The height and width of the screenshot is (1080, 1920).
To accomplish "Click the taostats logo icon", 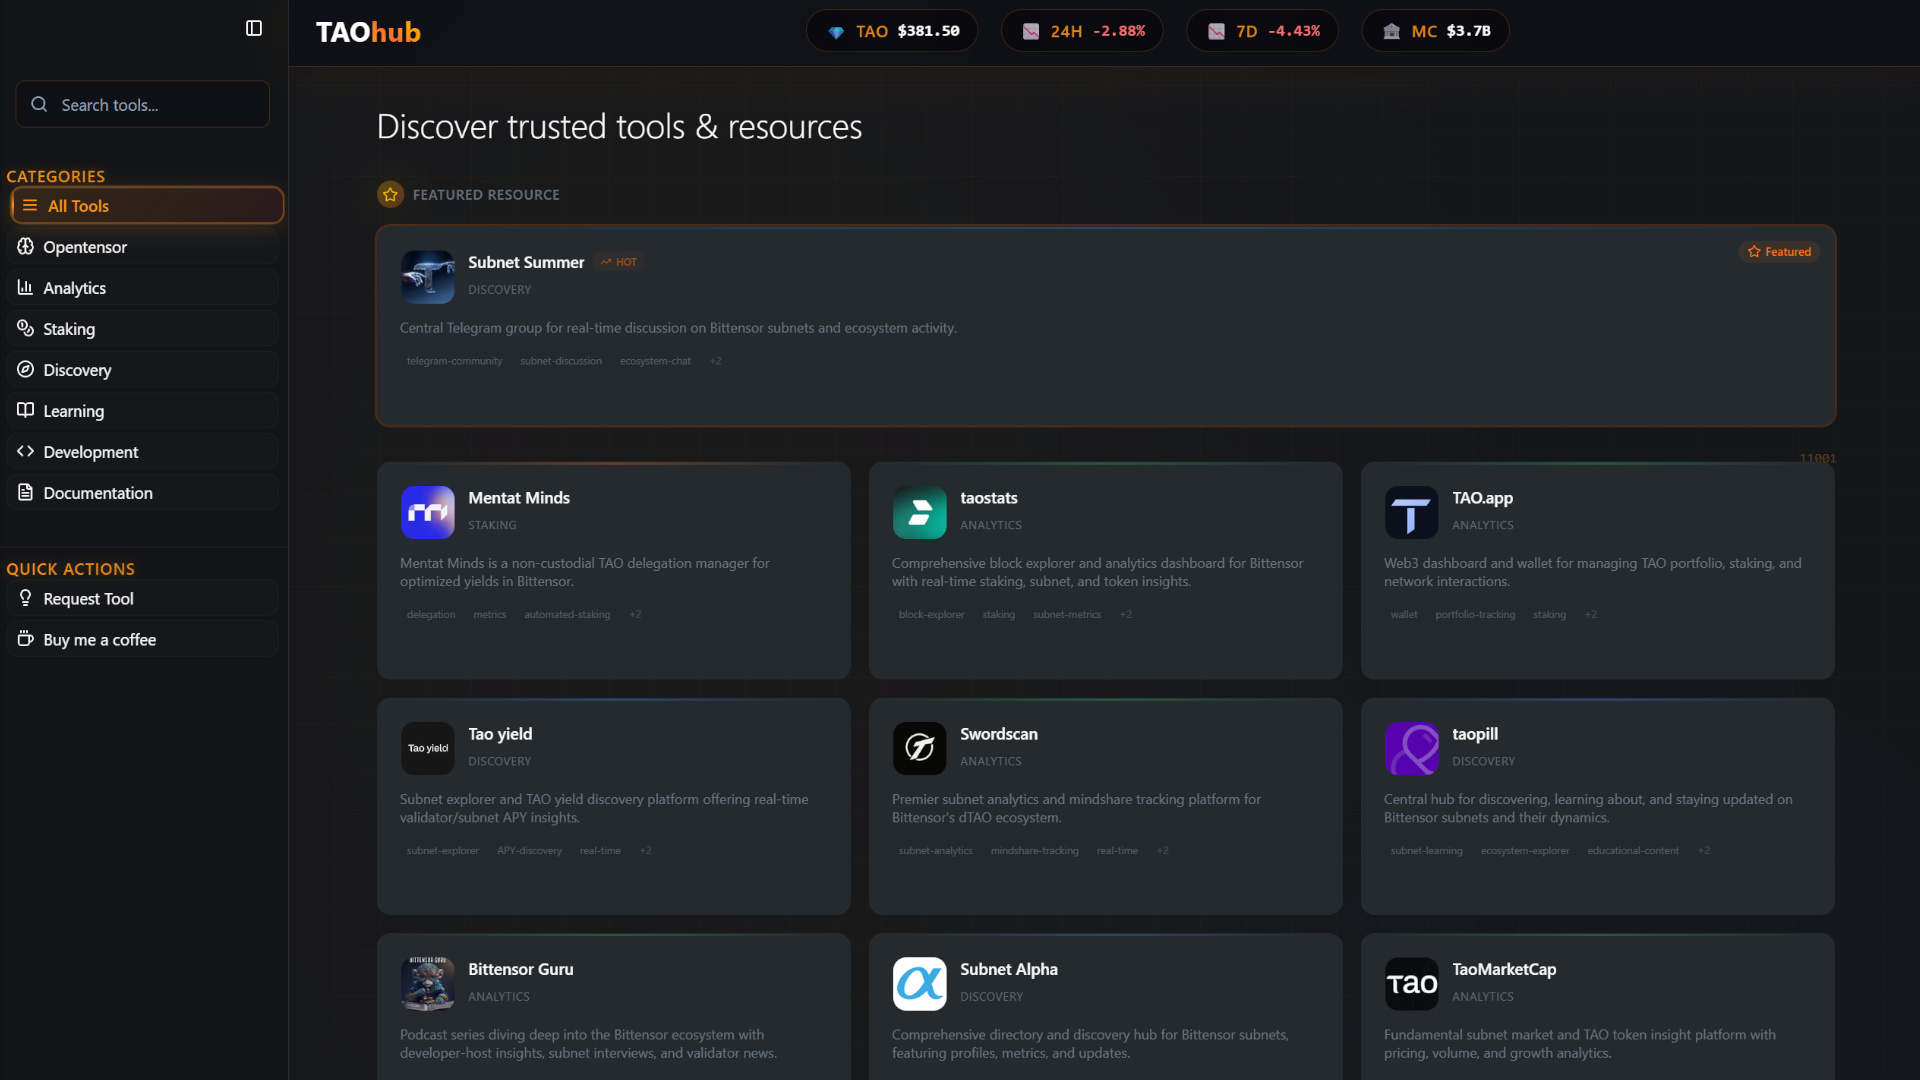I will pos(919,512).
